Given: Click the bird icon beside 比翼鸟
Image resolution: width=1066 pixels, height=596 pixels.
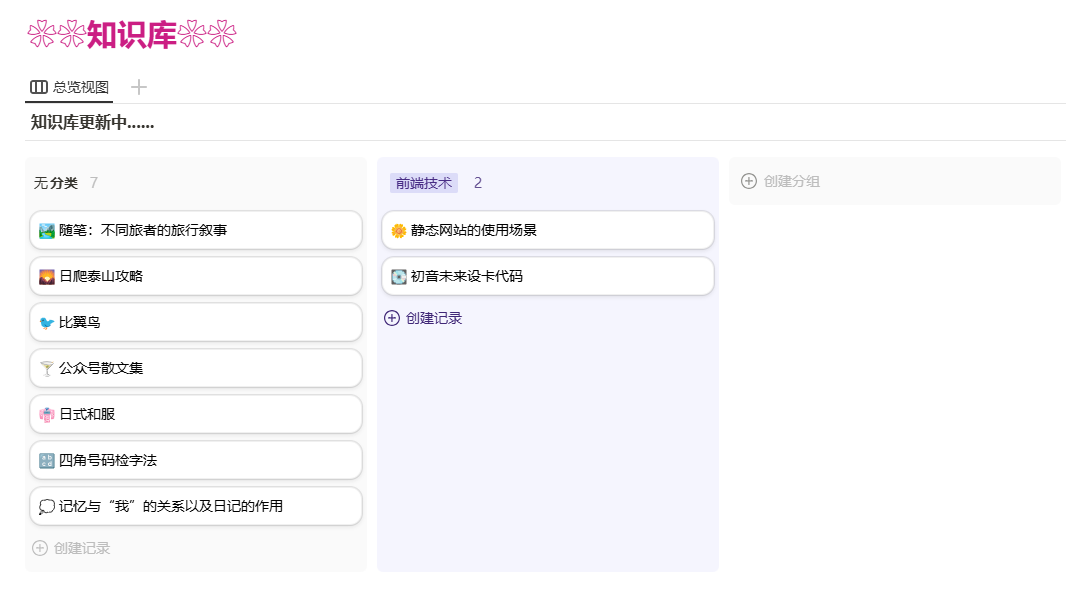Looking at the screenshot, I should pos(46,323).
